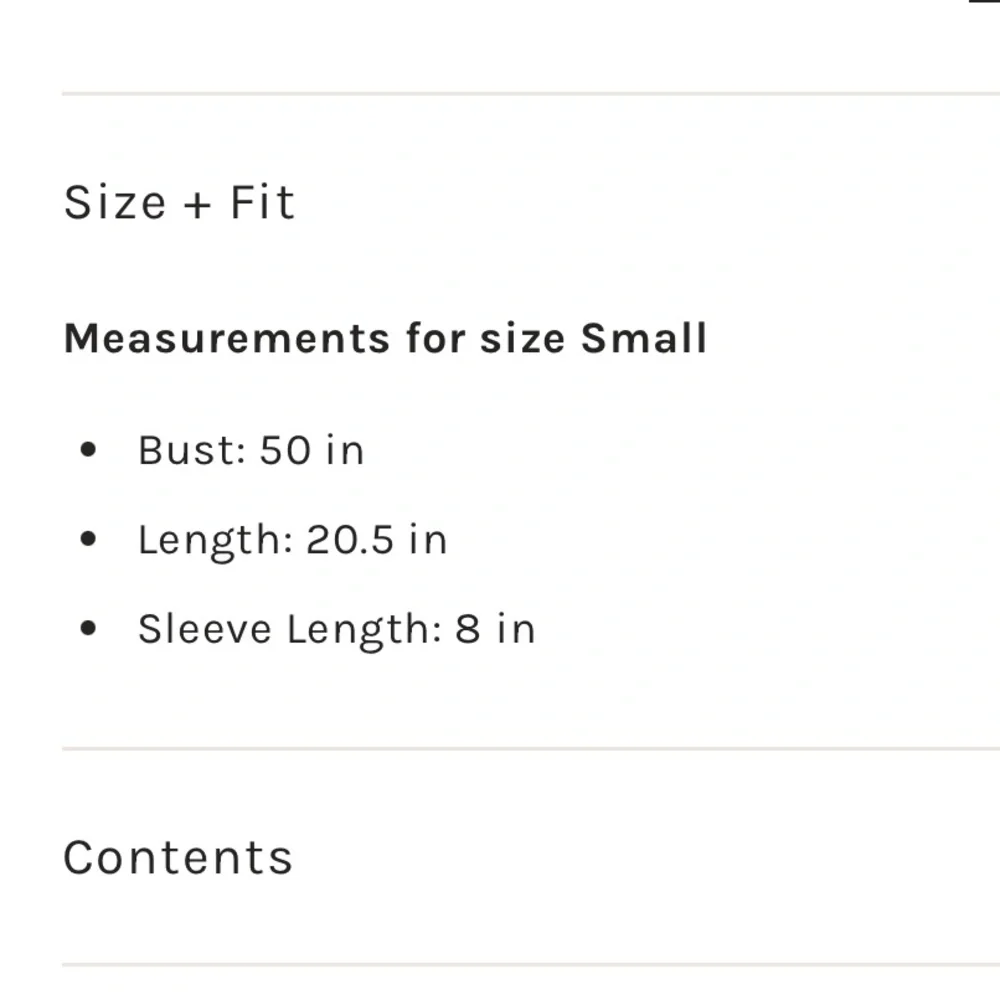Click the bullet point beside Sleeve Length

(x=88, y=630)
